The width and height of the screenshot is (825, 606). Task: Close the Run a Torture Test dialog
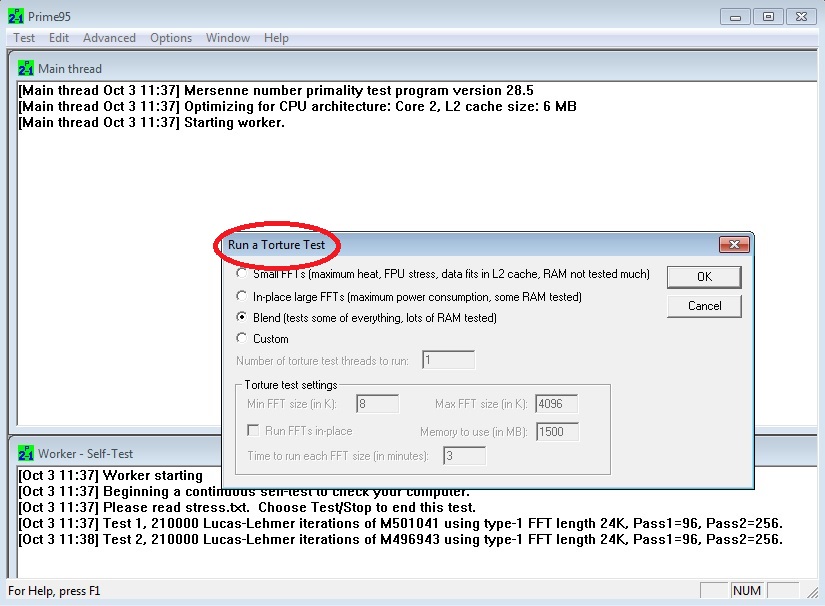[734, 245]
